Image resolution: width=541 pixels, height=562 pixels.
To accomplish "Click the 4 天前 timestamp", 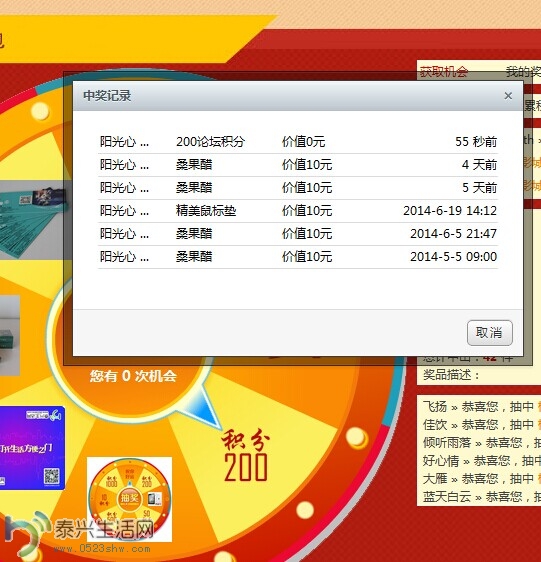I will (x=479, y=165).
